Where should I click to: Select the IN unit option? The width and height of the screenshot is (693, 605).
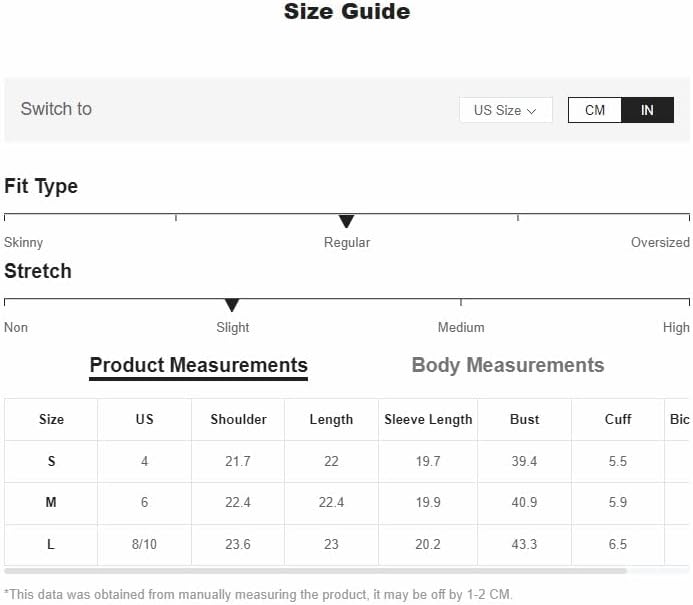pos(647,110)
